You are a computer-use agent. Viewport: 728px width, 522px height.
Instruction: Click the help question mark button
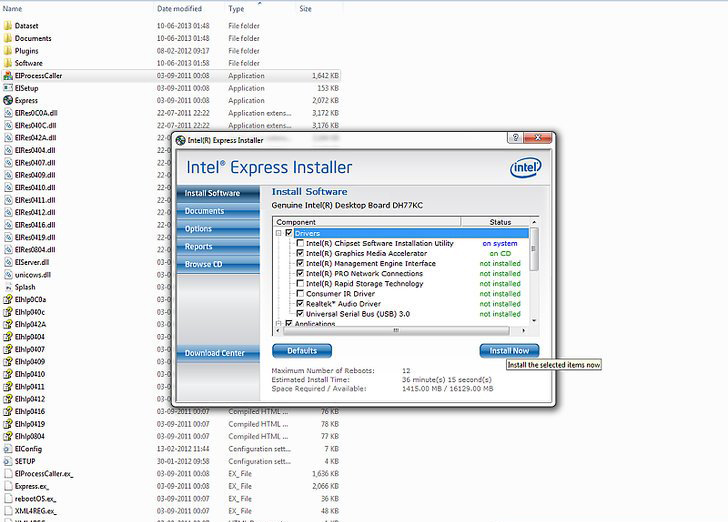coord(515,137)
